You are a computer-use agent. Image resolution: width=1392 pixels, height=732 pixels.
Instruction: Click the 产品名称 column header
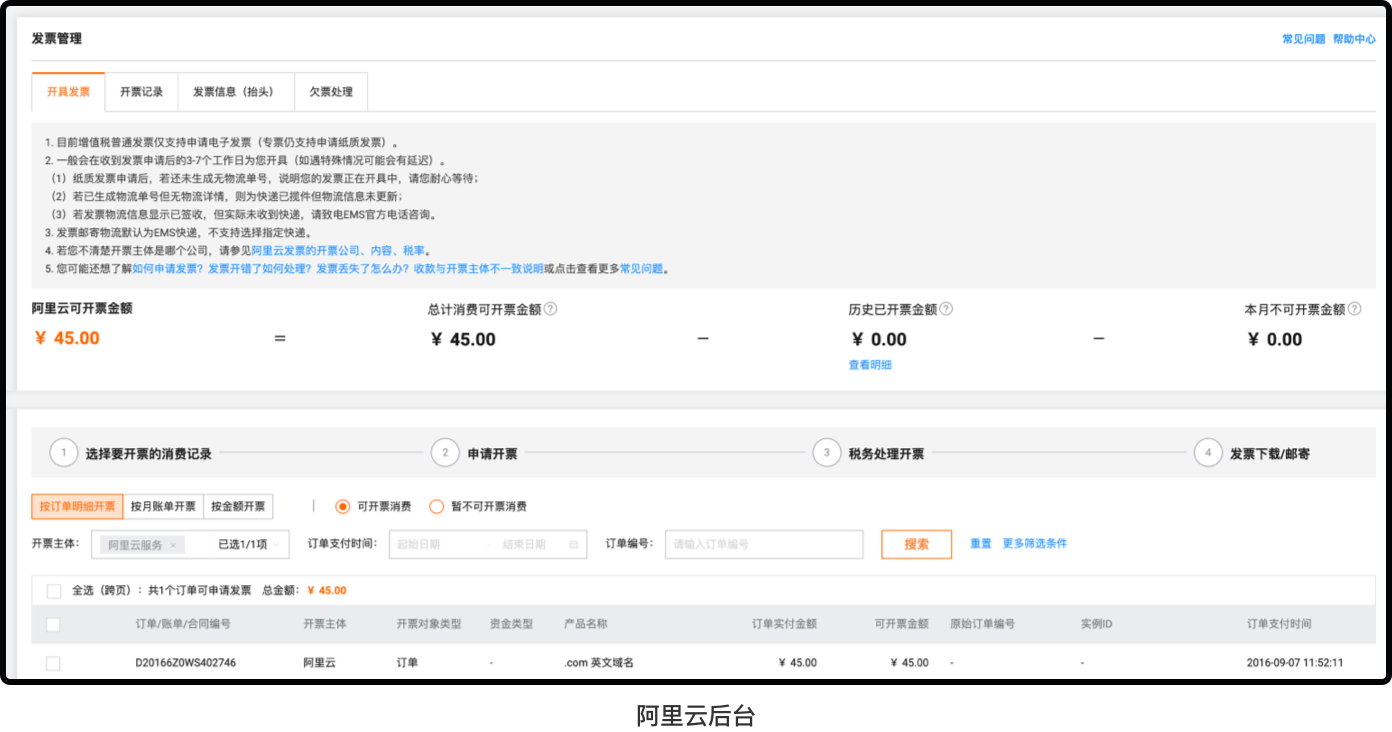click(586, 624)
